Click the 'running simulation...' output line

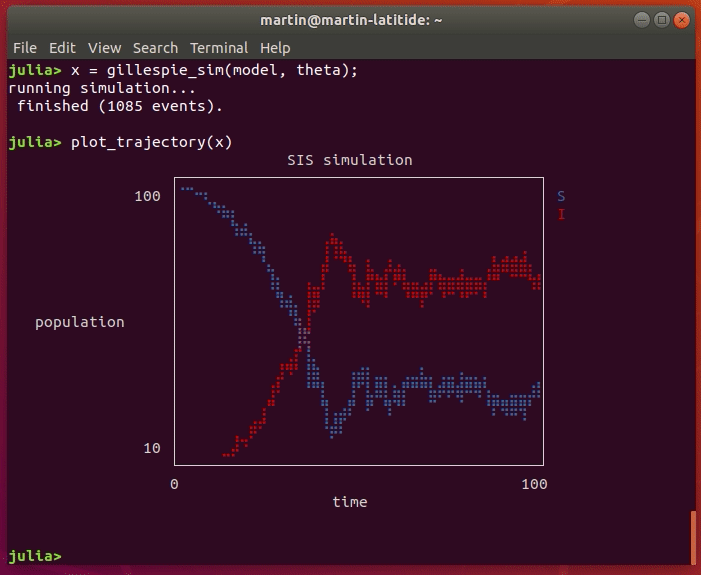tap(102, 88)
